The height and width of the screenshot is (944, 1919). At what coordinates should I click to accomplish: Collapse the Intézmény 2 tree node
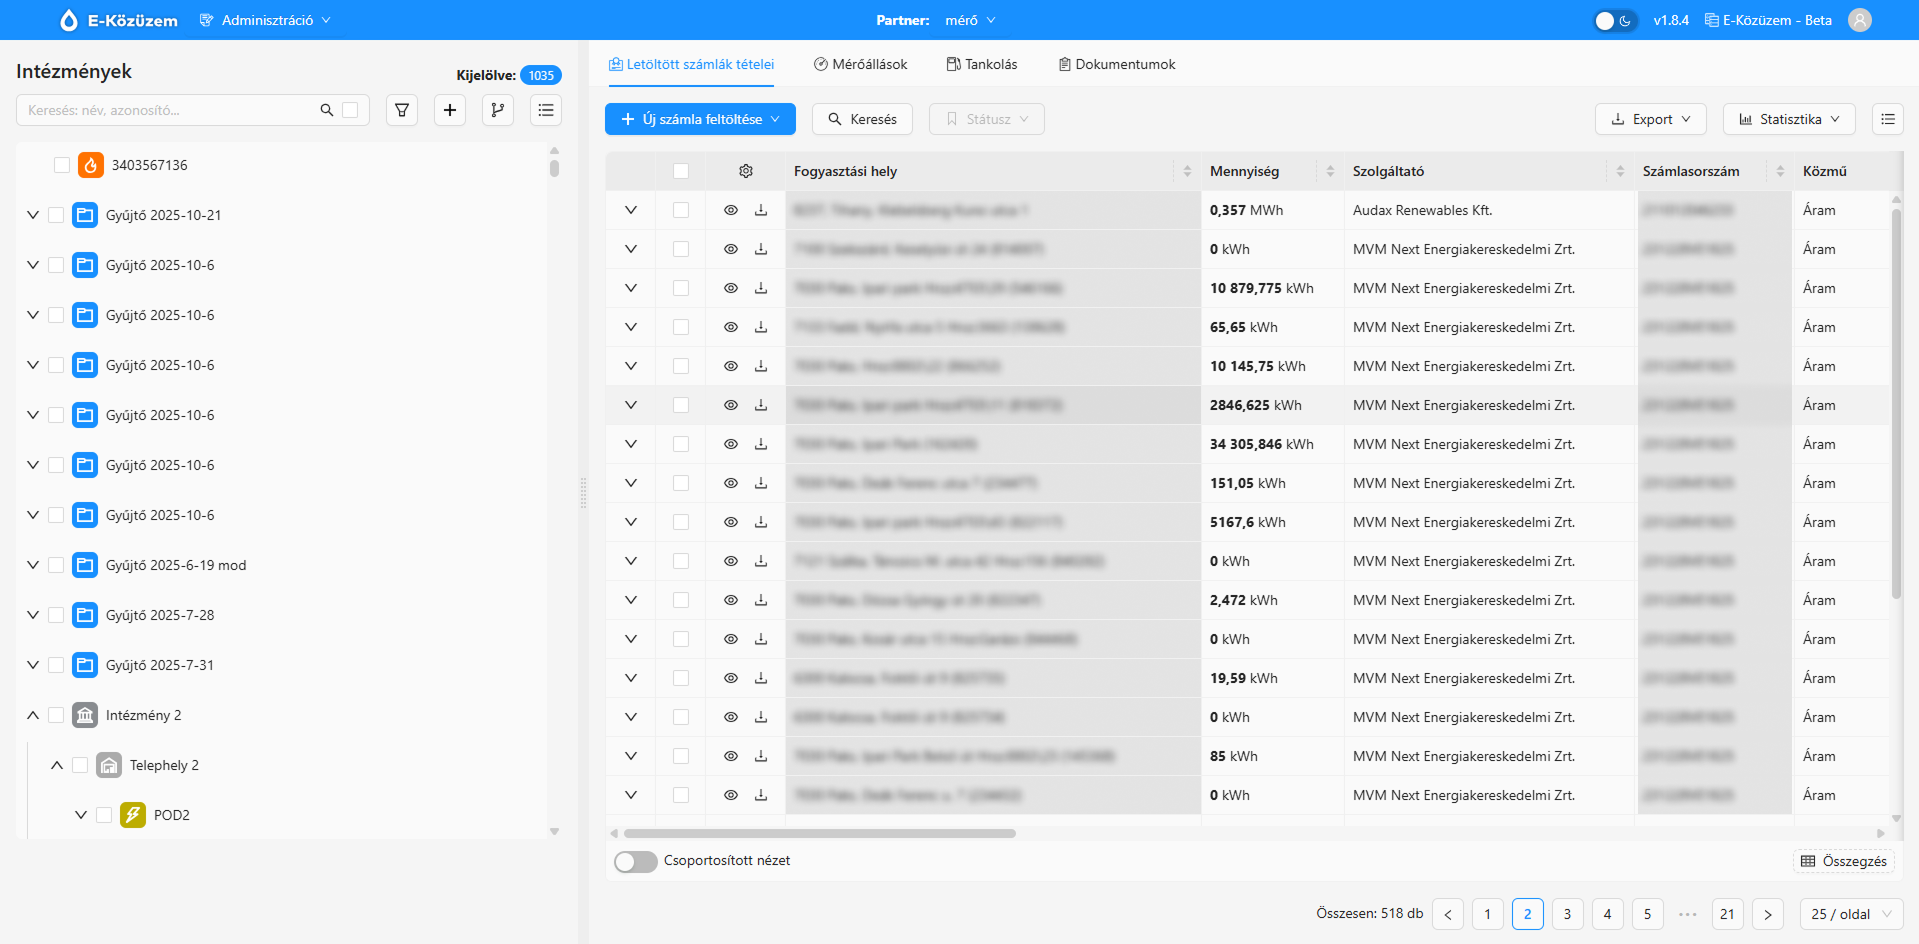coord(33,715)
